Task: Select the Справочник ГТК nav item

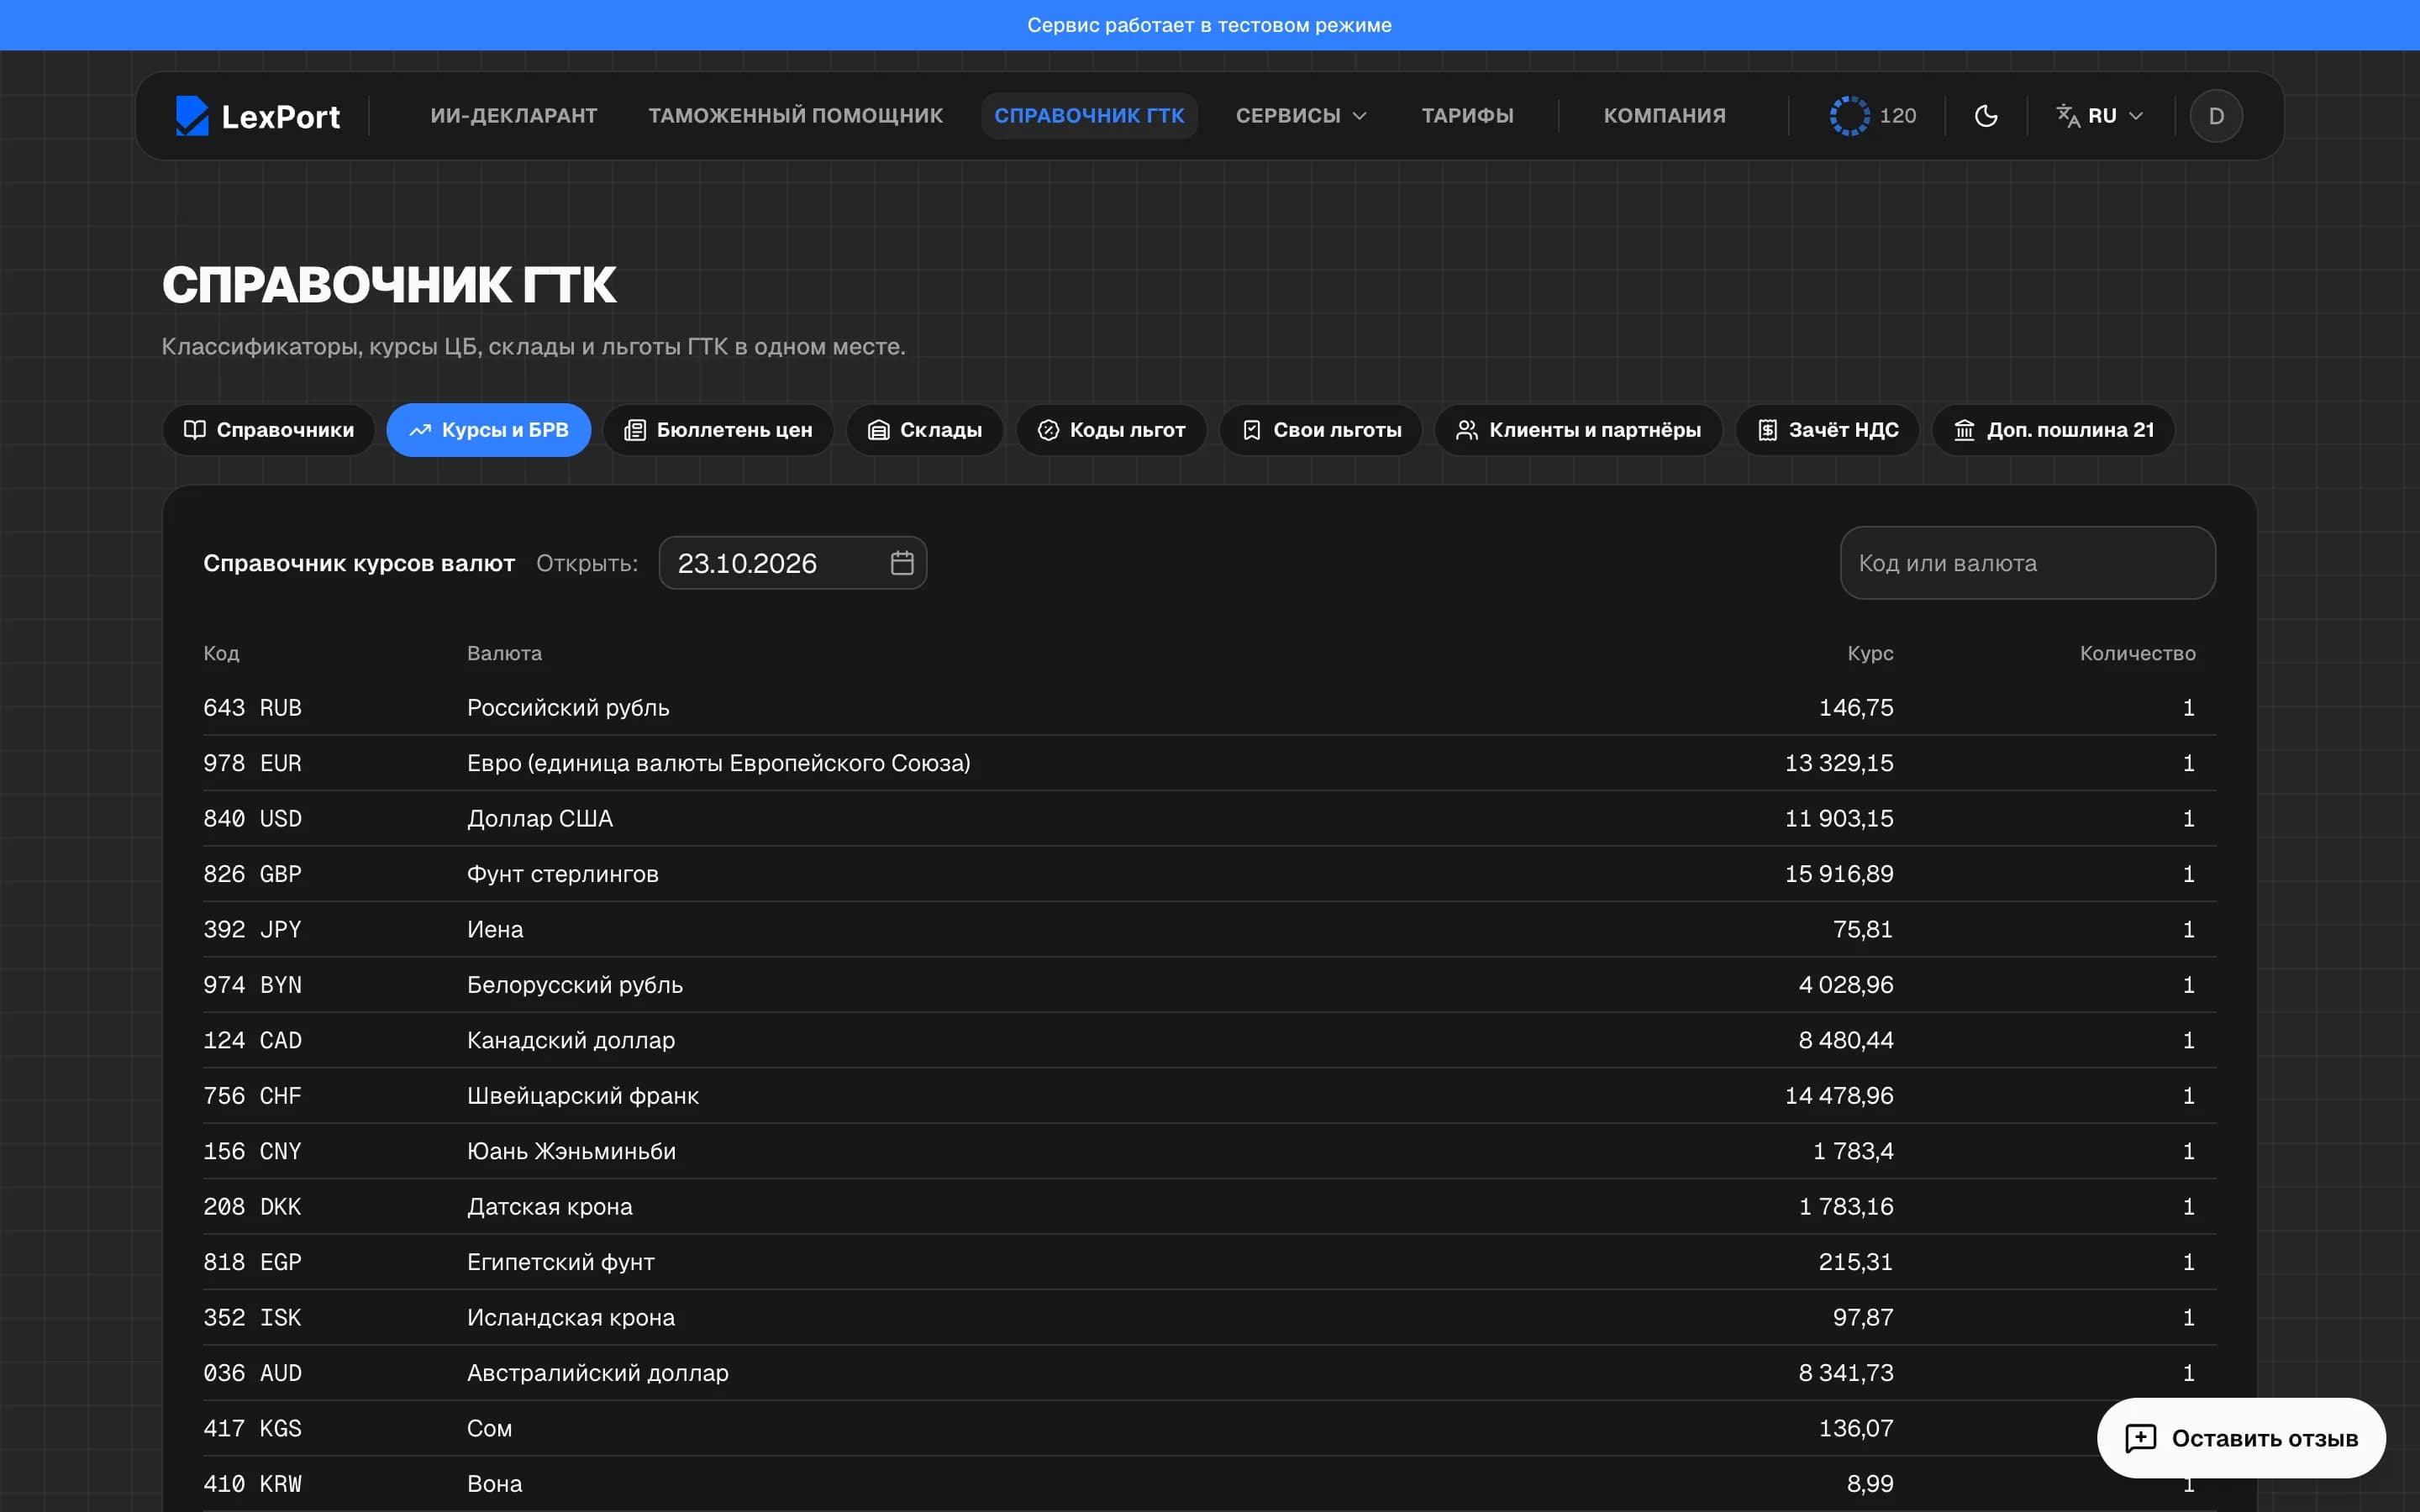Action: tap(1089, 116)
